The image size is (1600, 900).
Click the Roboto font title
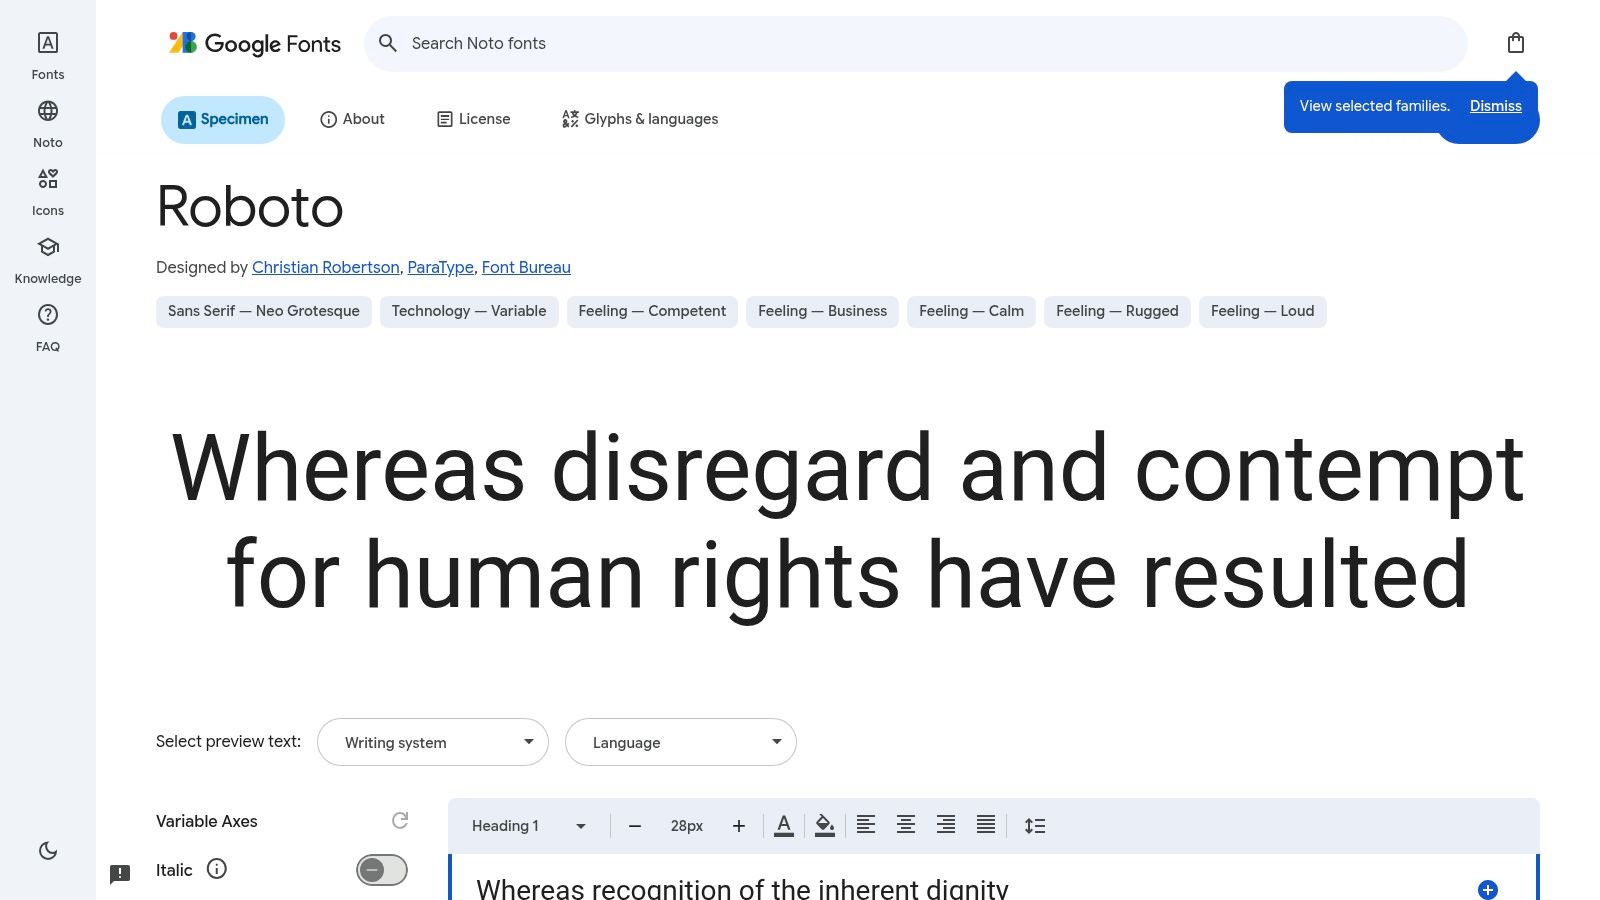click(250, 207)
